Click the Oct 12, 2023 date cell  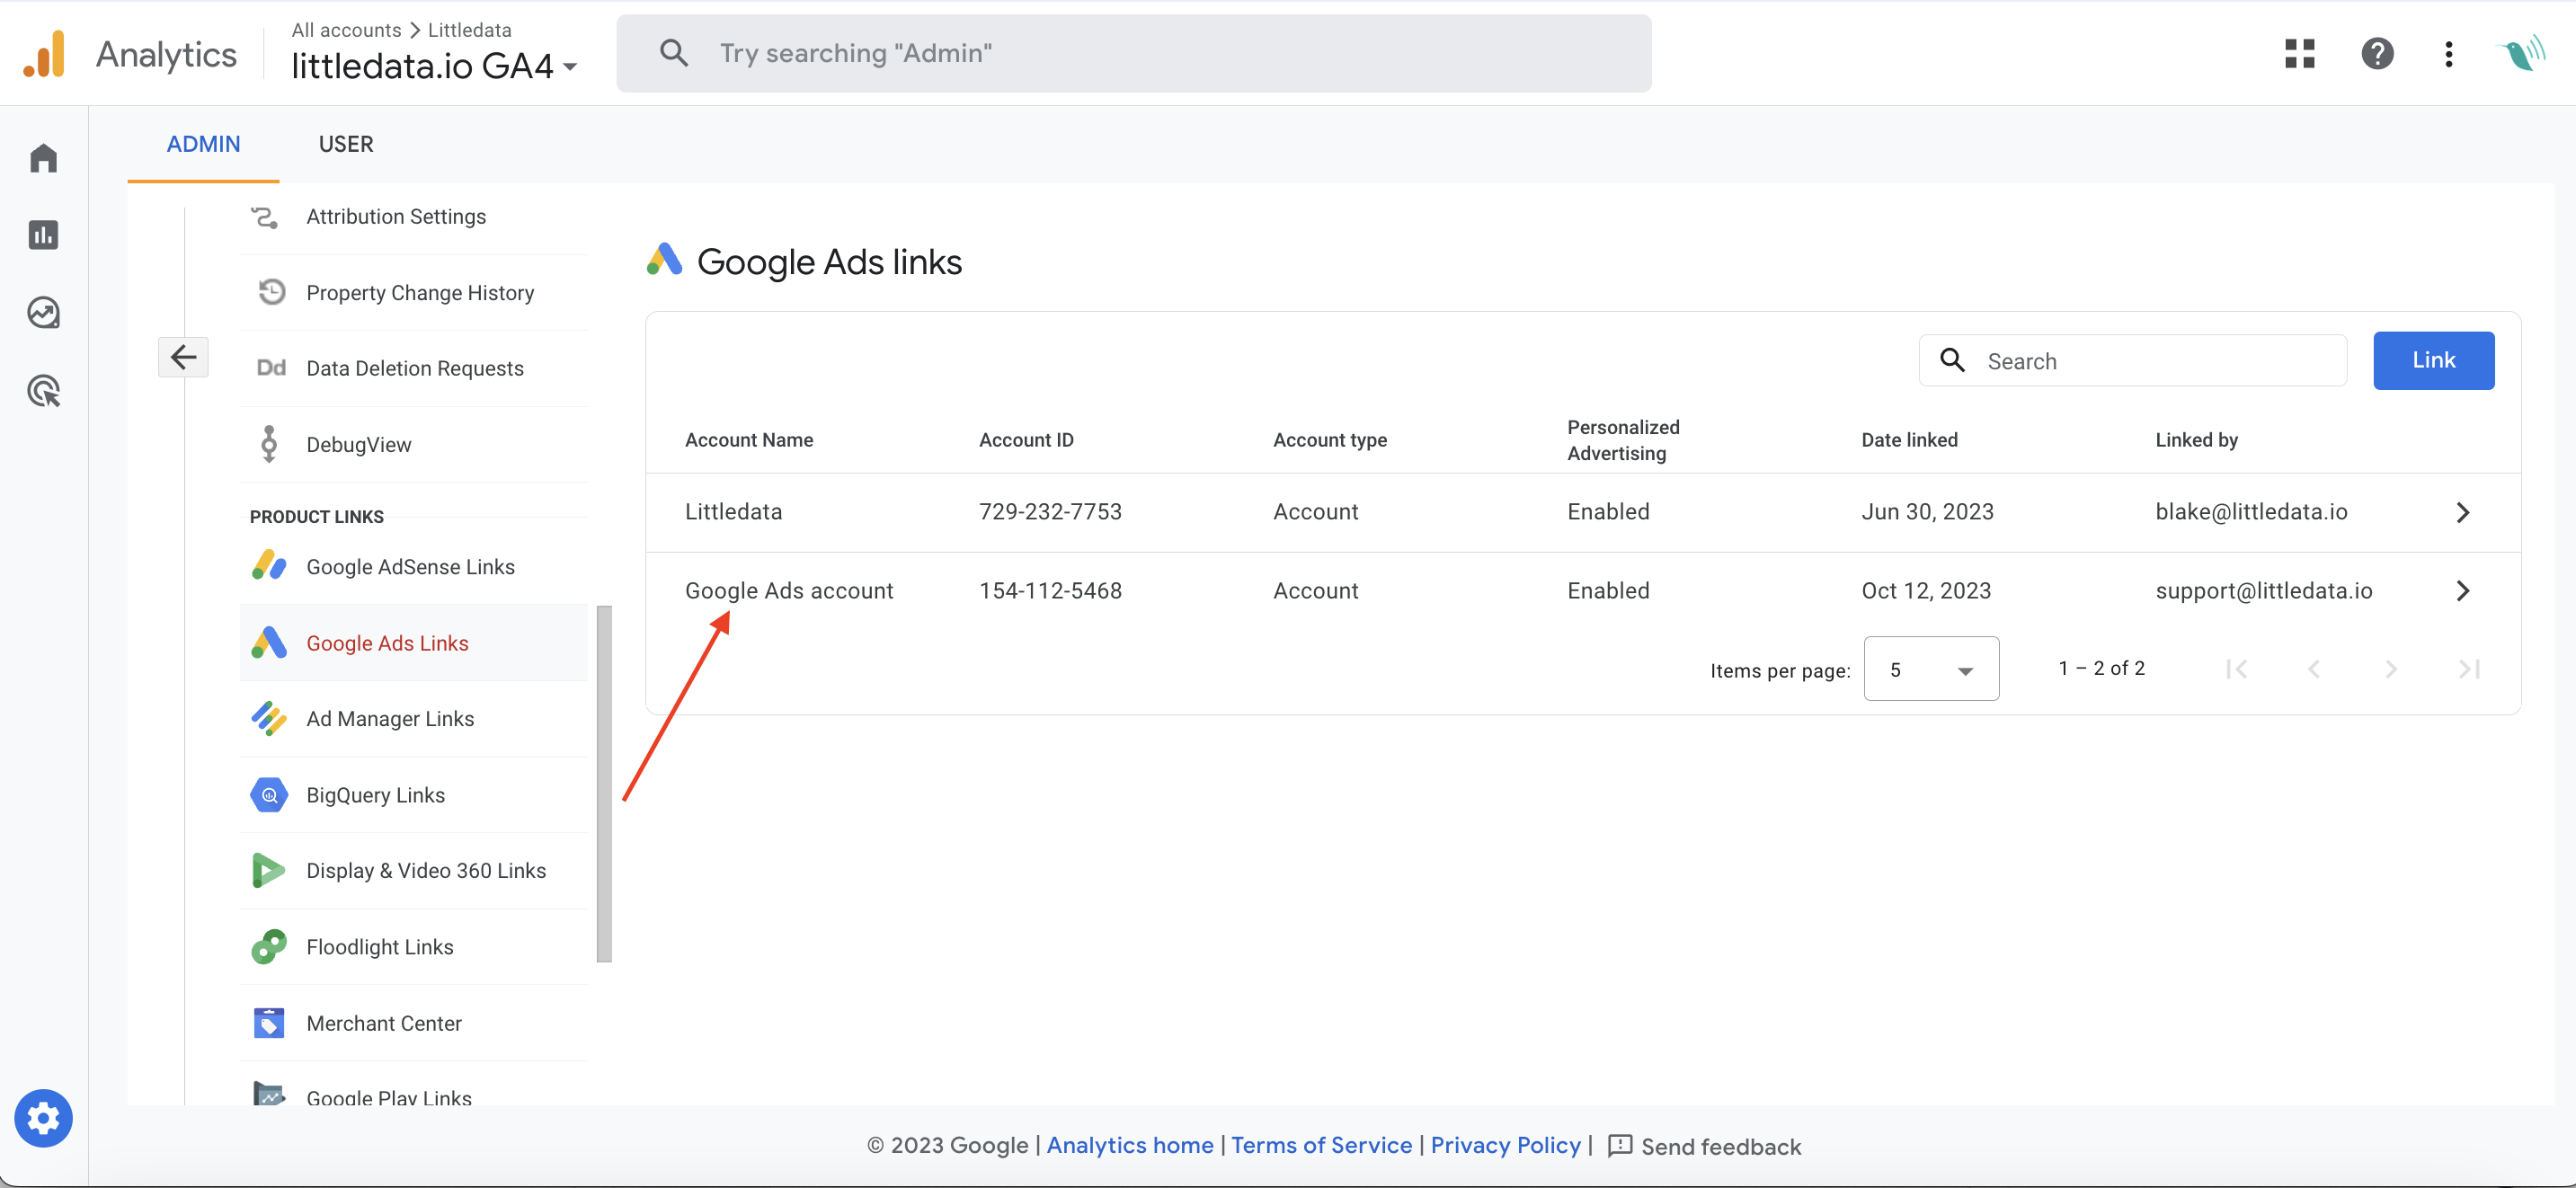click(1926, 591)
